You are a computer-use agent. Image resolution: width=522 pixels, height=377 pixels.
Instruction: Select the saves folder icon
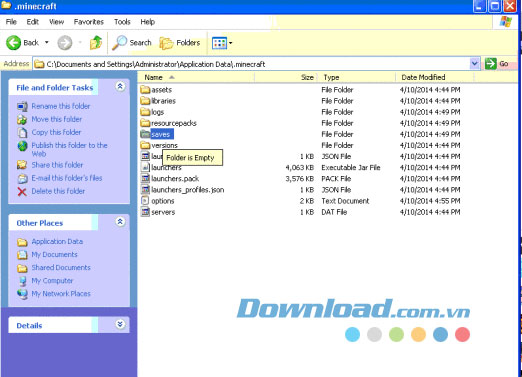(145, 134)
